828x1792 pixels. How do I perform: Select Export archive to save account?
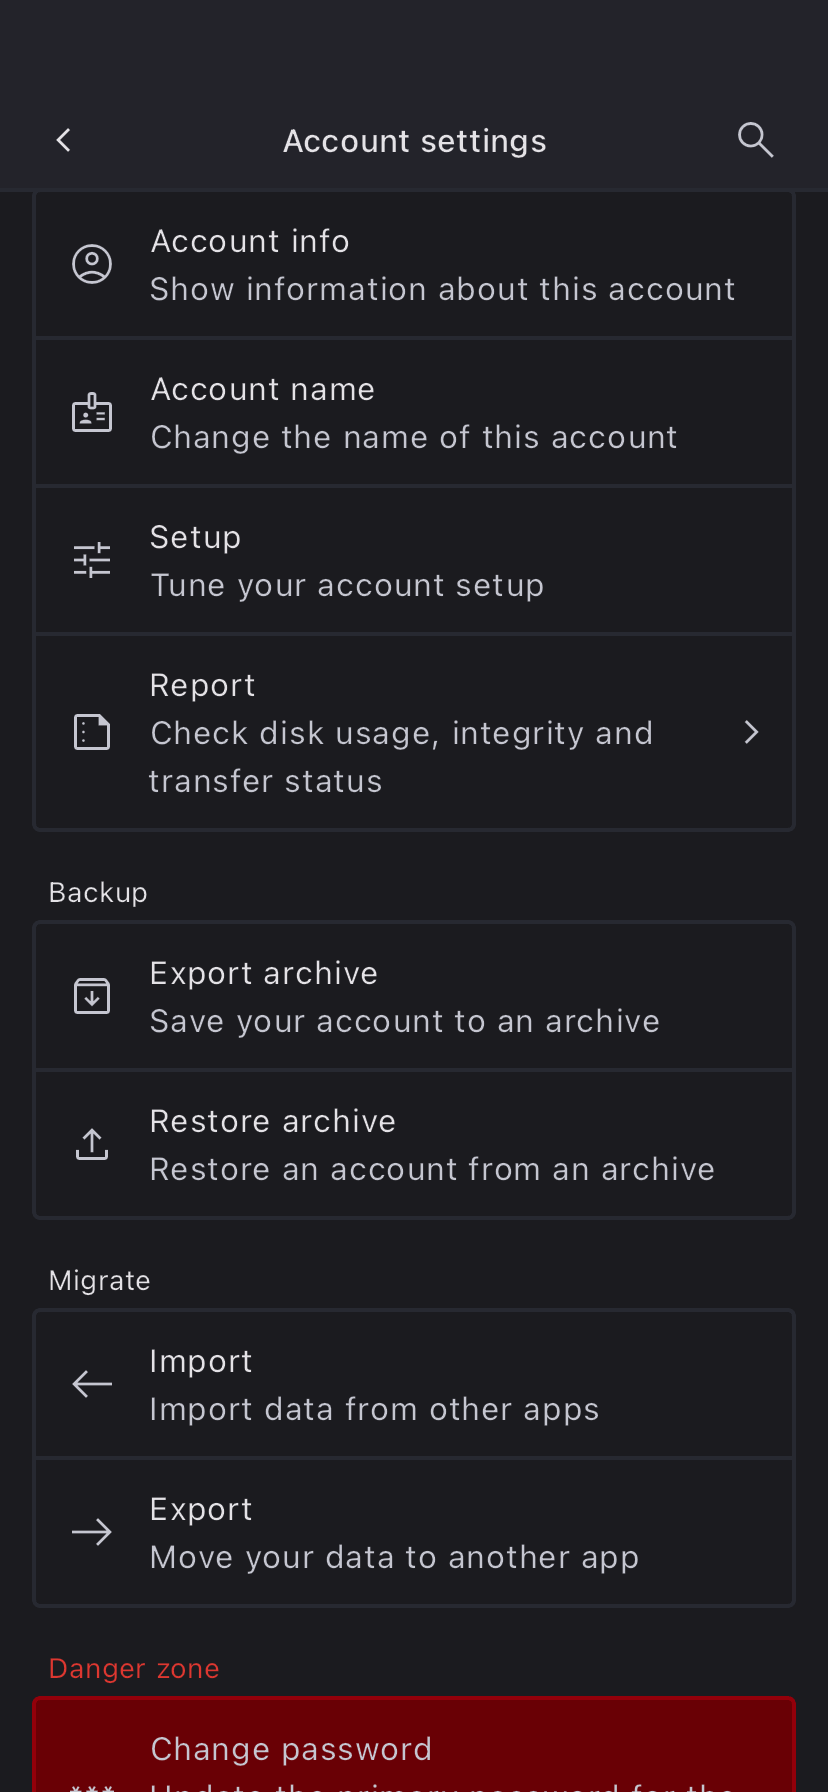point(404,997)
